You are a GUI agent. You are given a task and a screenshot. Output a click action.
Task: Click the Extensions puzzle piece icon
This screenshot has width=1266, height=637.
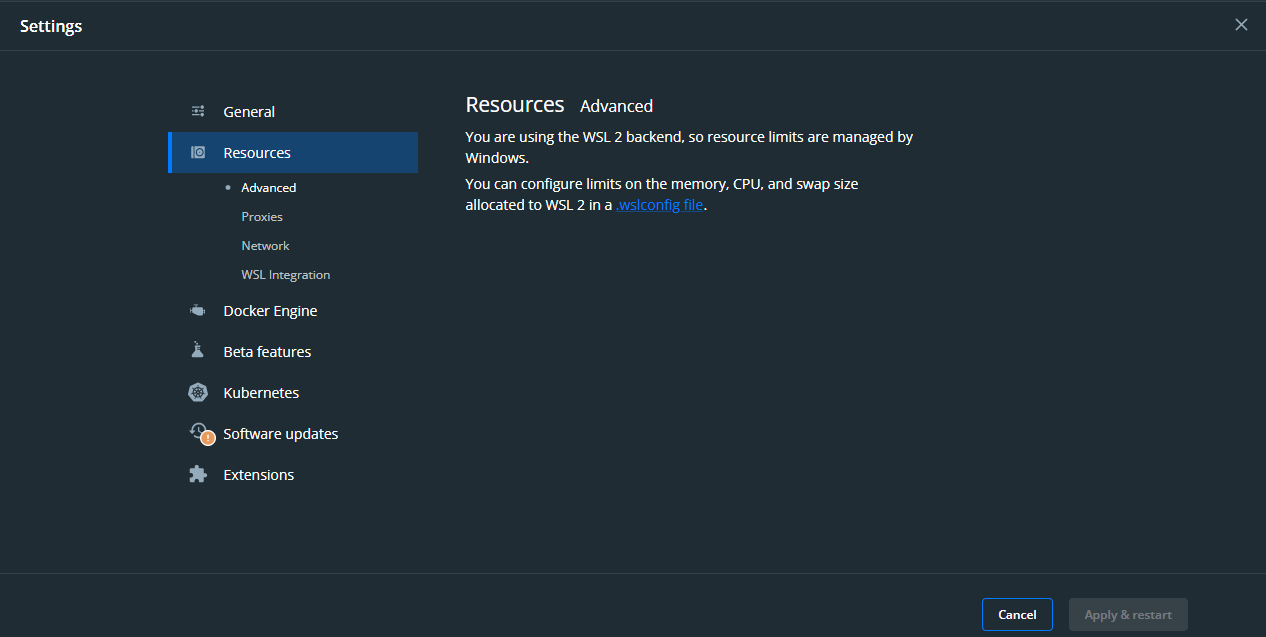(x=198, y=474)
